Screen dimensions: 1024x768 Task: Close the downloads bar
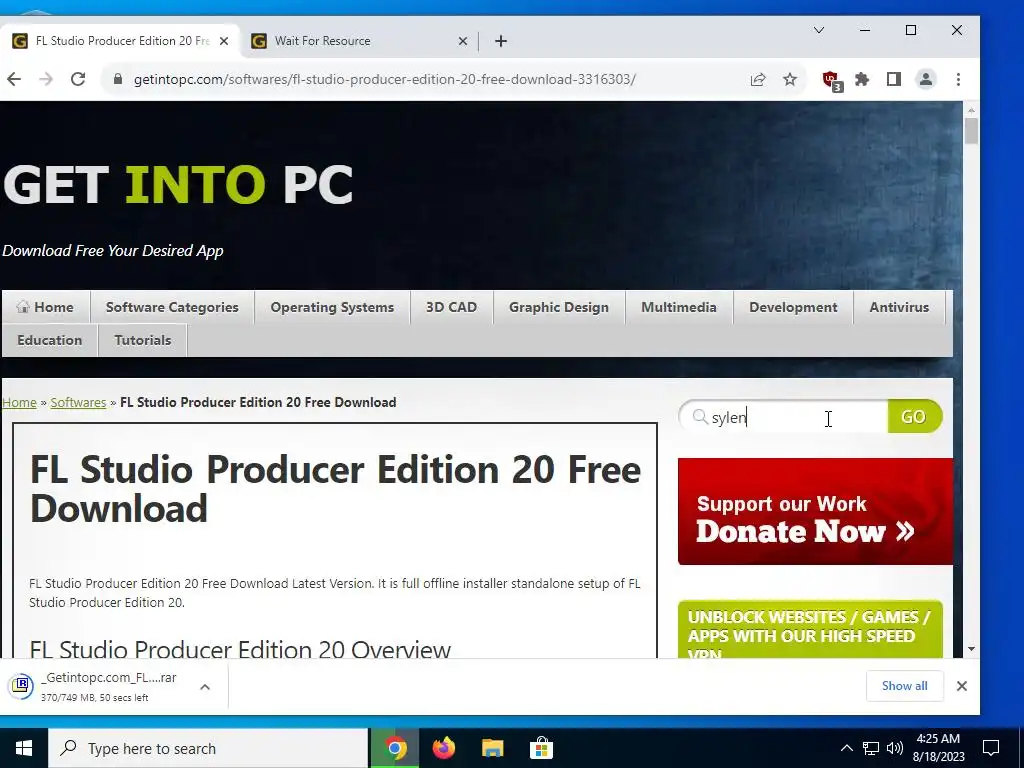[x=961, y=686]
